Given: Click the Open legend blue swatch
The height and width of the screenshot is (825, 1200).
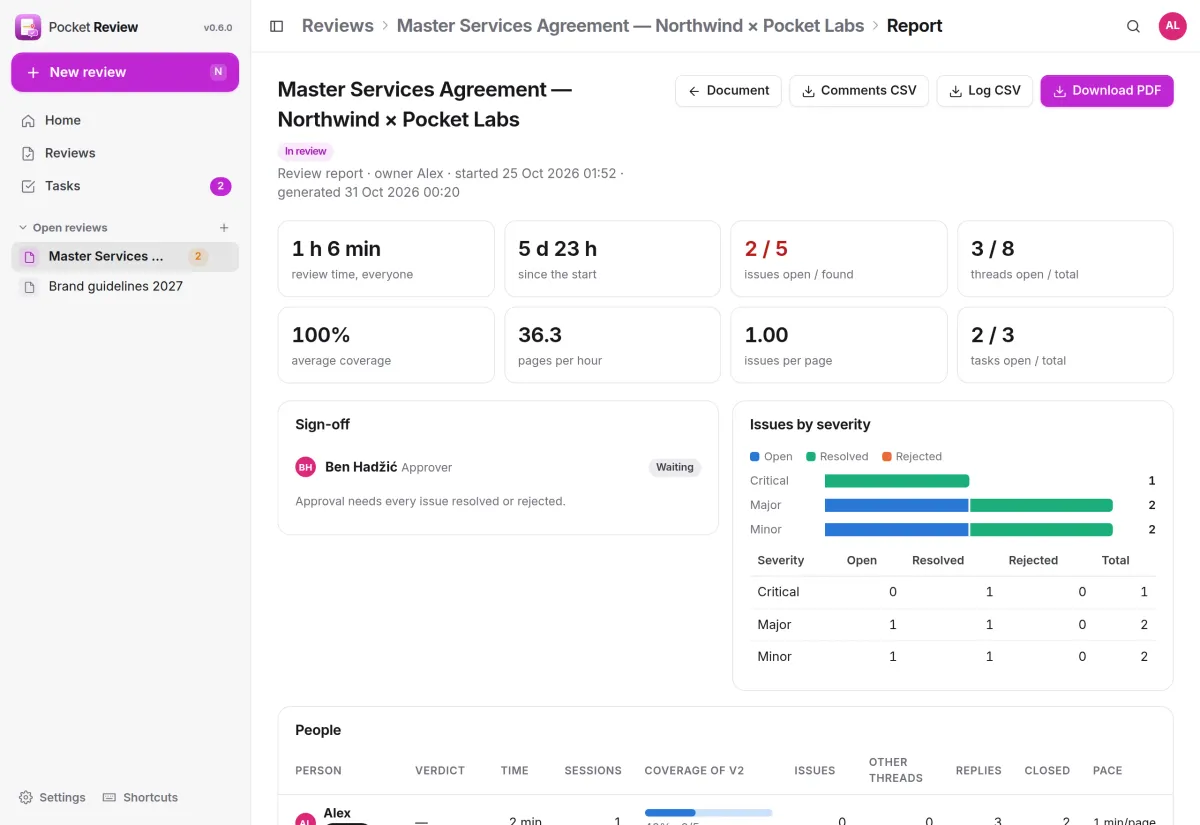Looking at the screenshot, I should (755, 457).
